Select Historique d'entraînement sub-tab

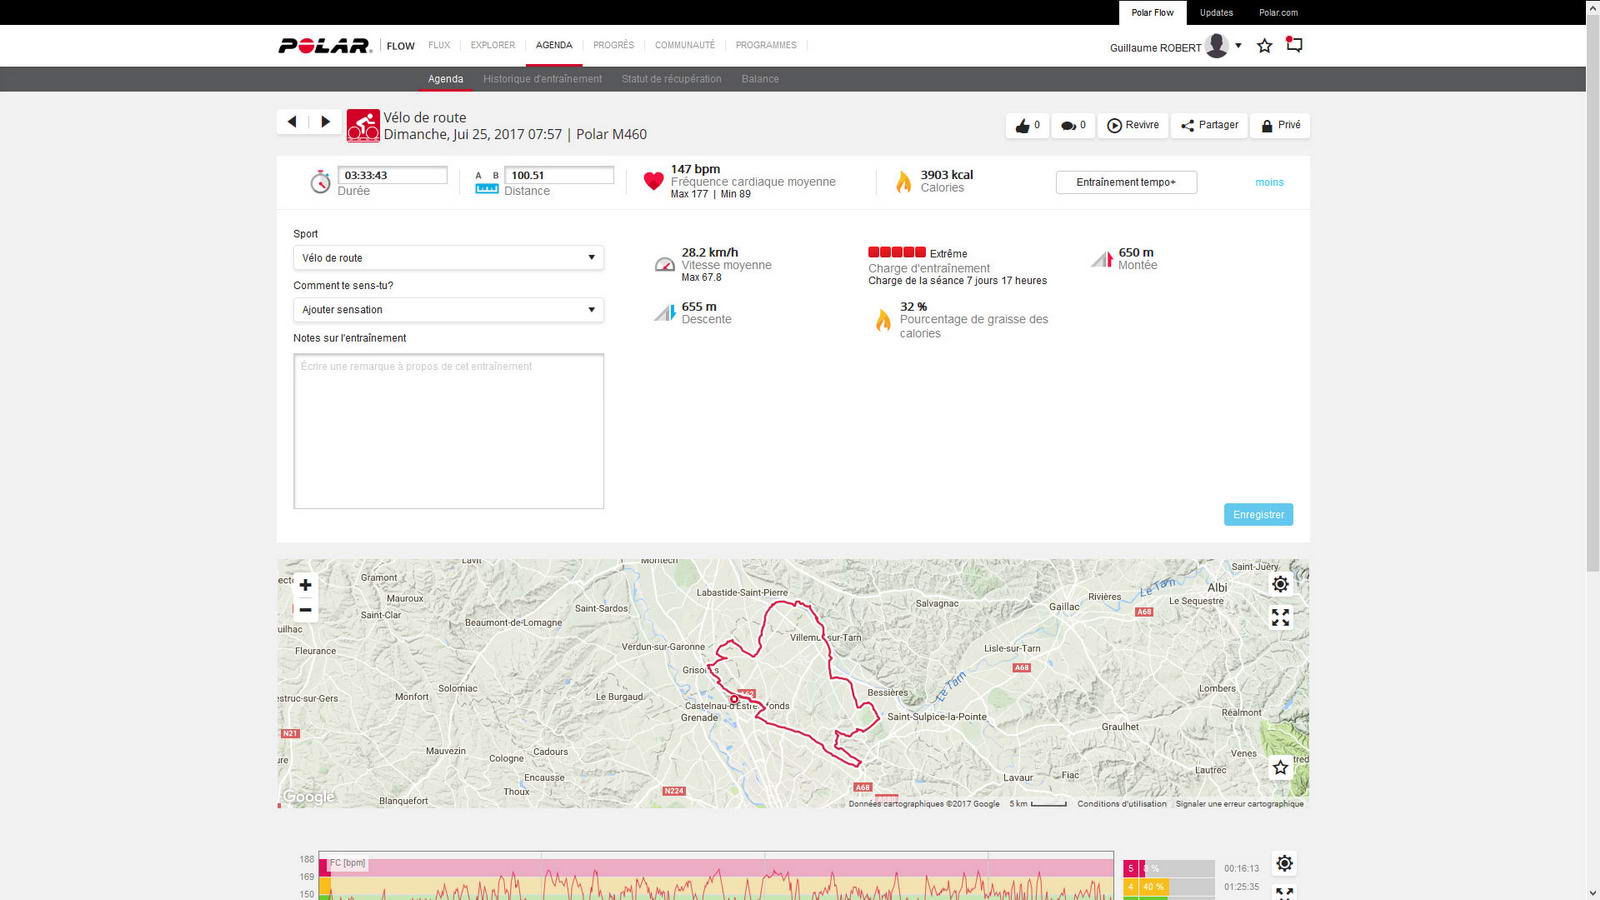pos(542,79)
